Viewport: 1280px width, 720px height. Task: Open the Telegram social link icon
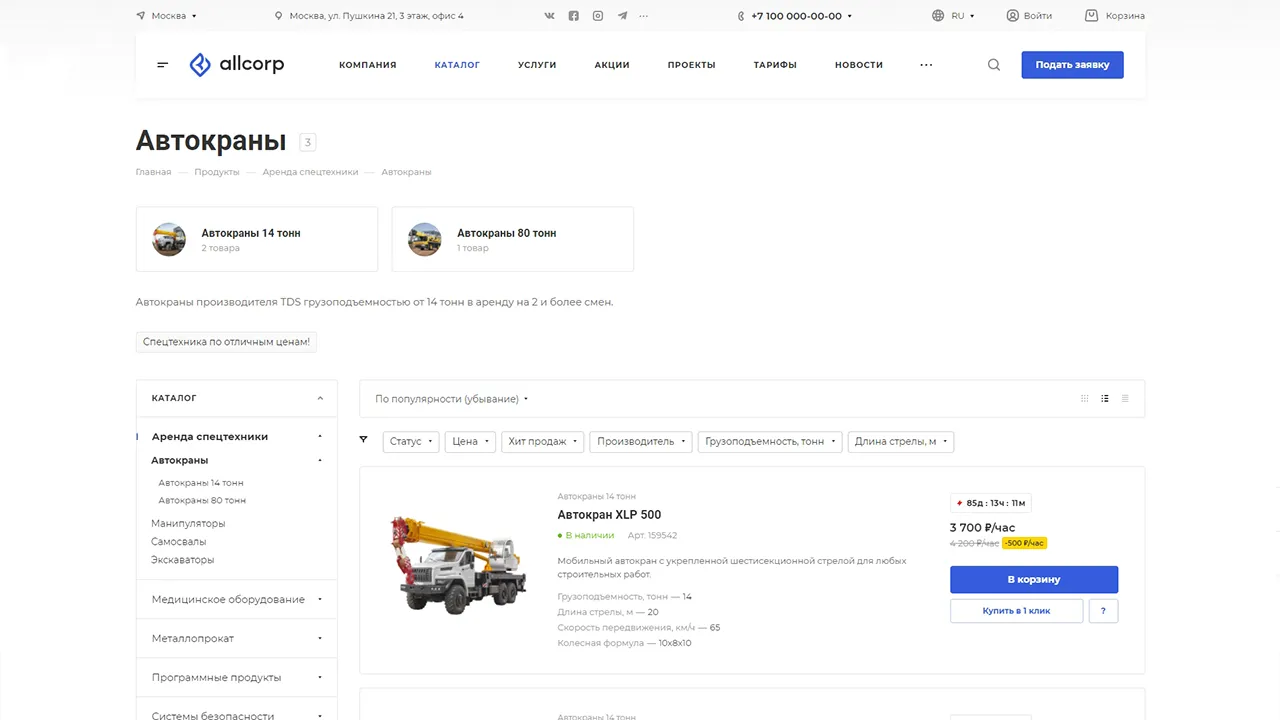click(x=623, y=16)
